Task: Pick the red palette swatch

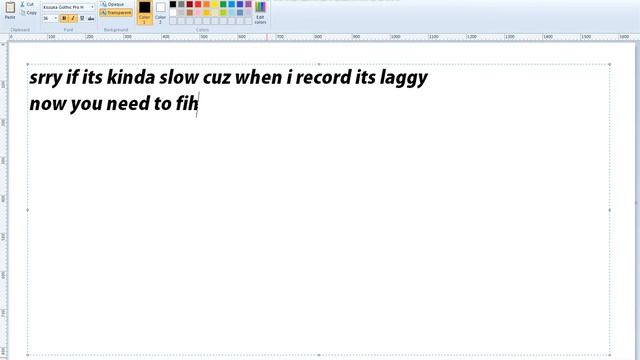Action: pos(198,4)
